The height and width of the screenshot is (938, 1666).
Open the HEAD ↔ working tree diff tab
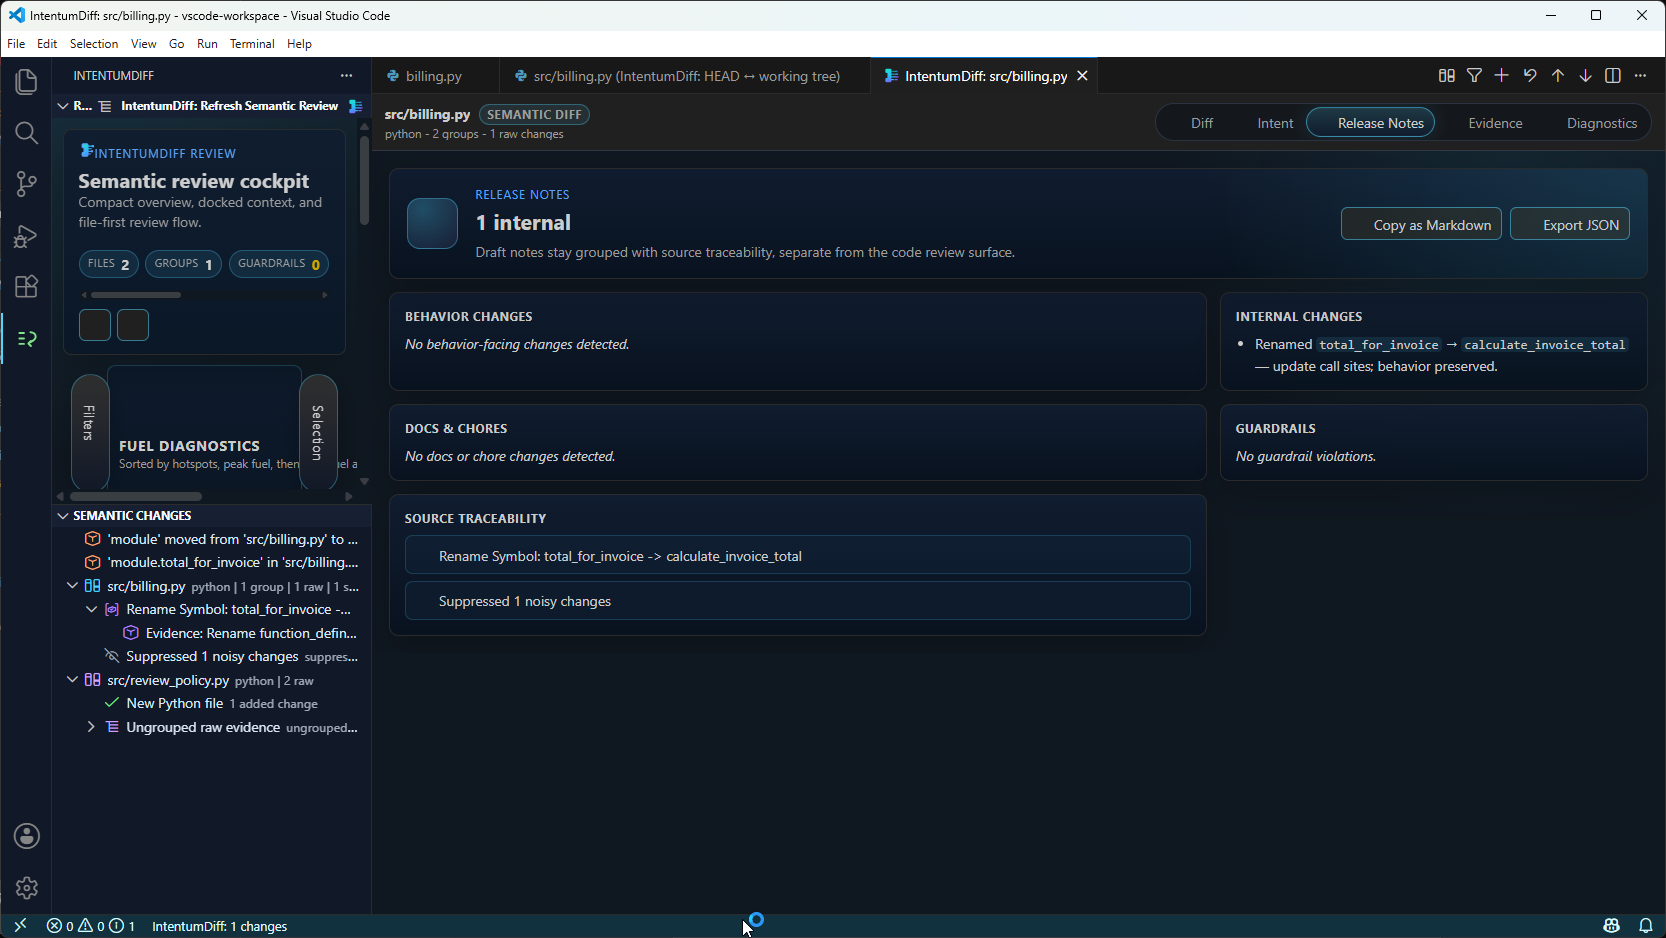[x=685, y=76]
